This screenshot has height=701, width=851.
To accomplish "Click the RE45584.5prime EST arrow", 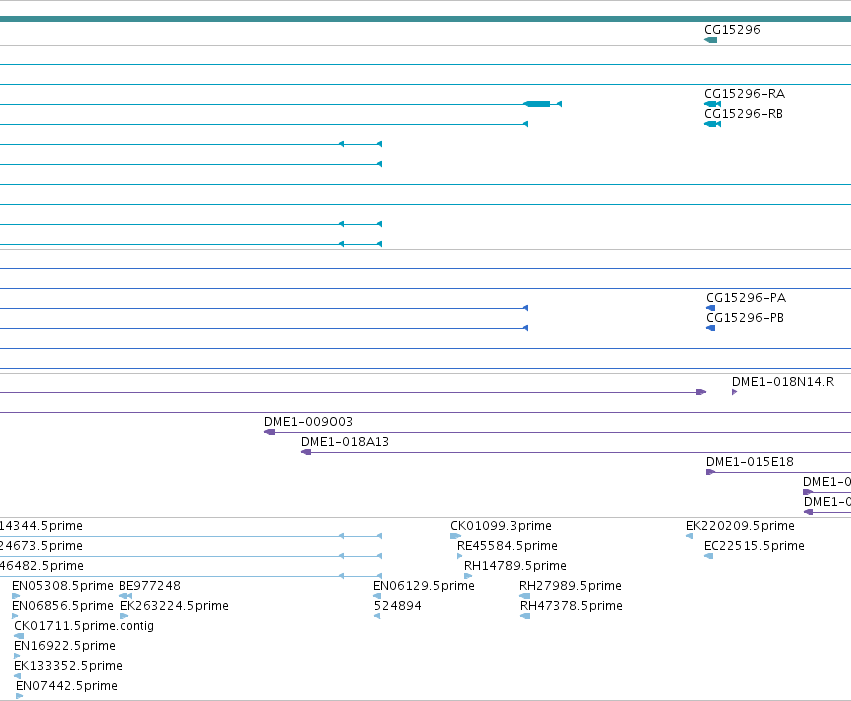I will 460,557.
